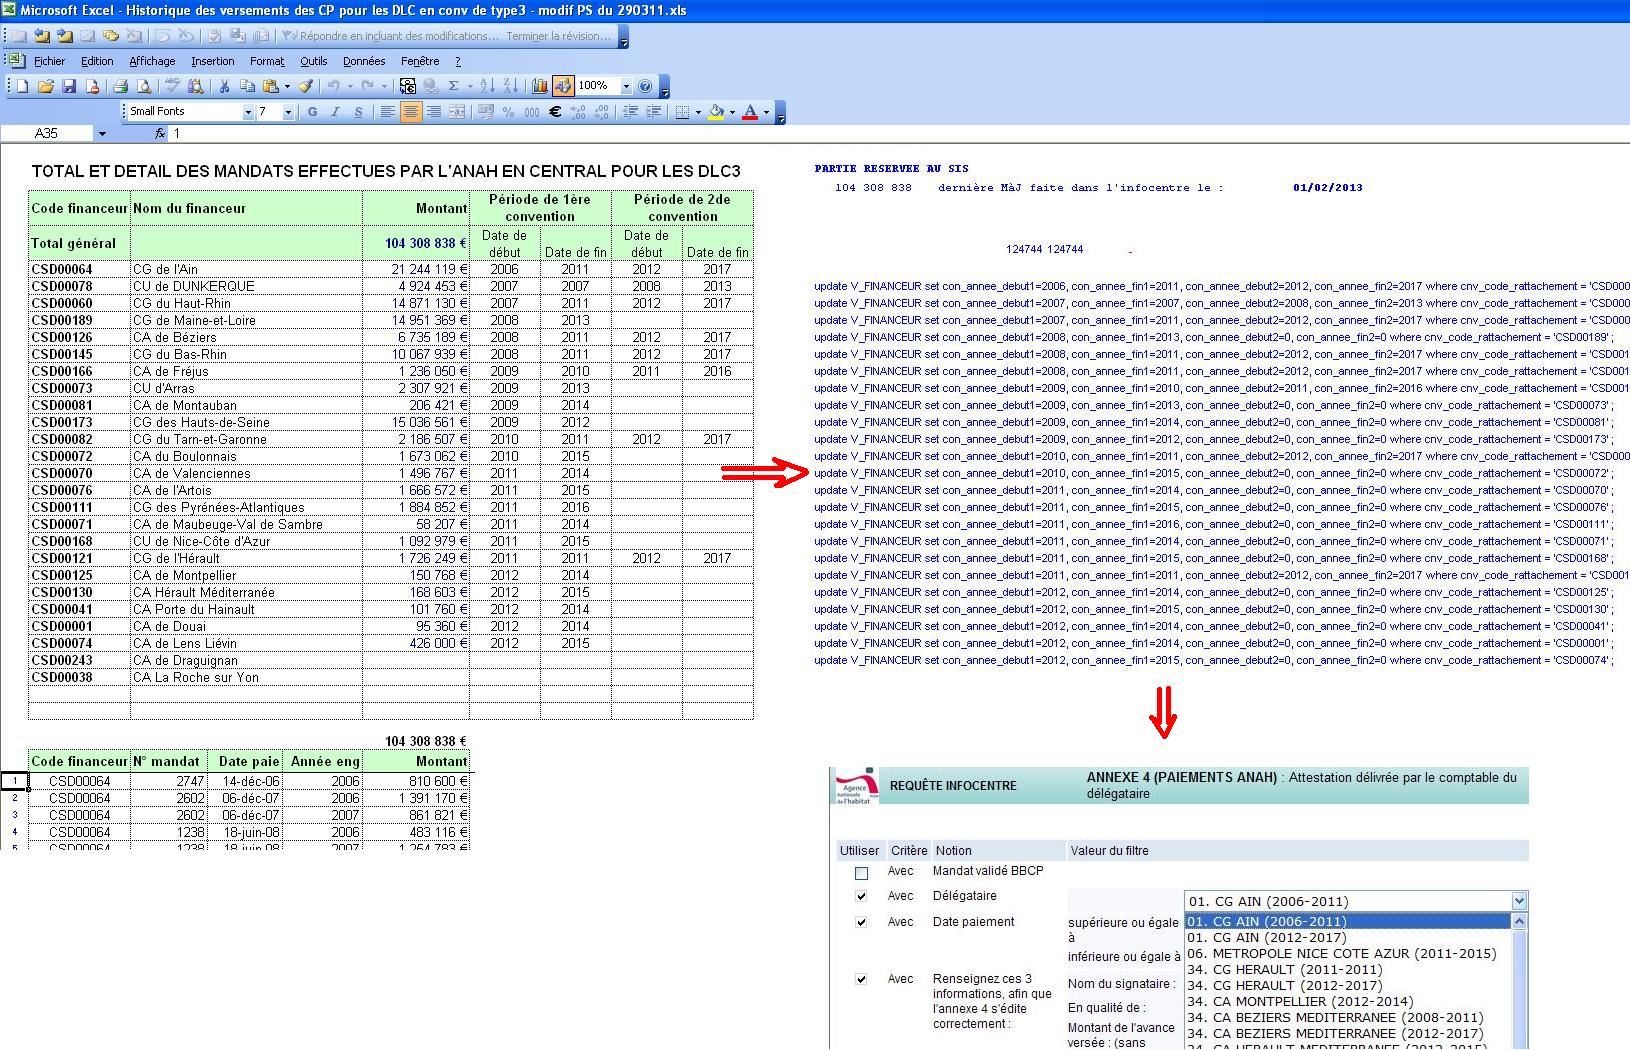Click the delegataire list scrollbar up arrow
The height and width of the screenshot is (1050, 1630).
point(1519,922)
